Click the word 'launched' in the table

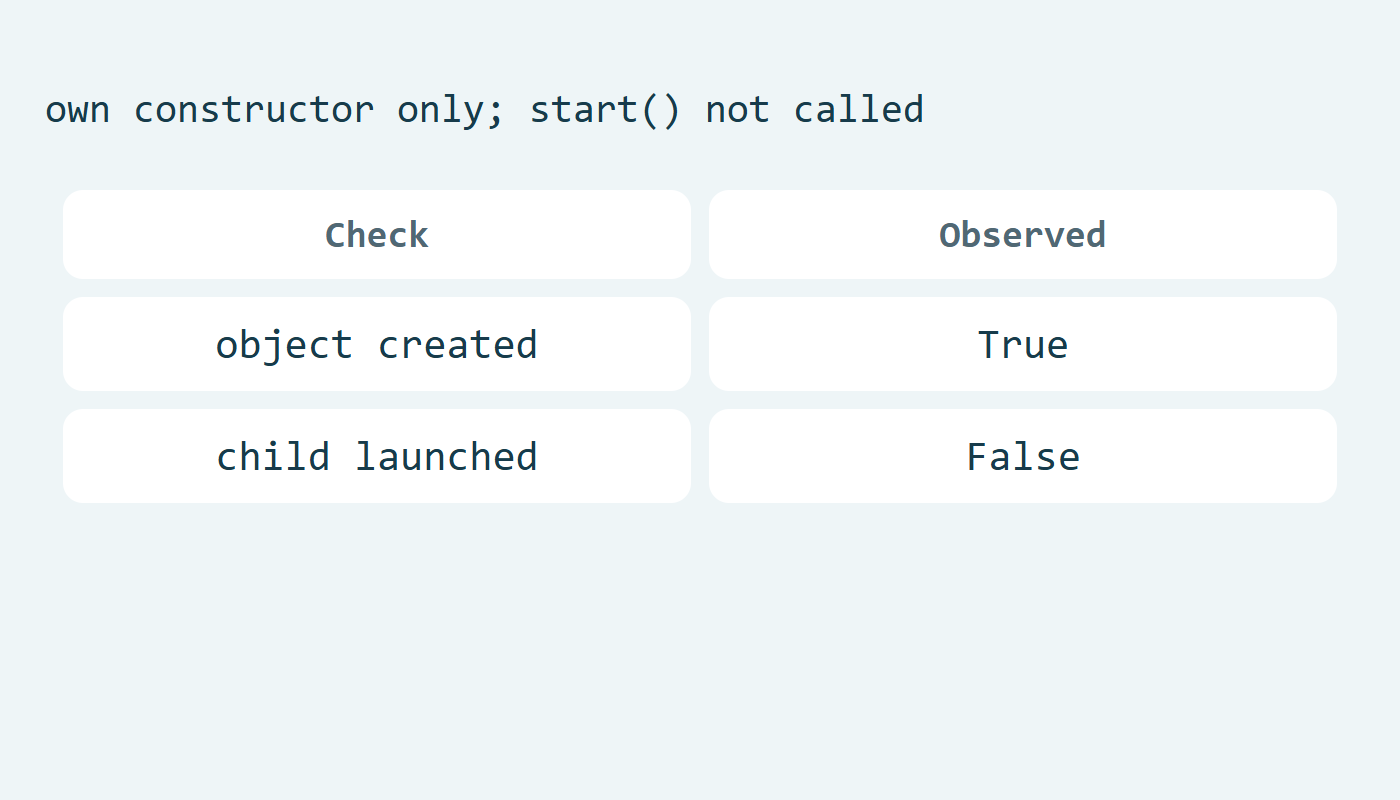(x=447, y=456)
